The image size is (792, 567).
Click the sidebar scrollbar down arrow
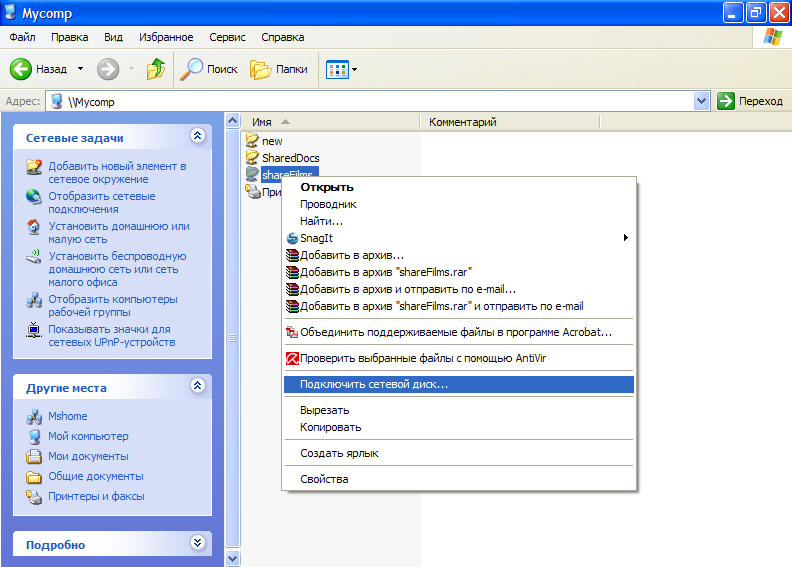point(233,558)
